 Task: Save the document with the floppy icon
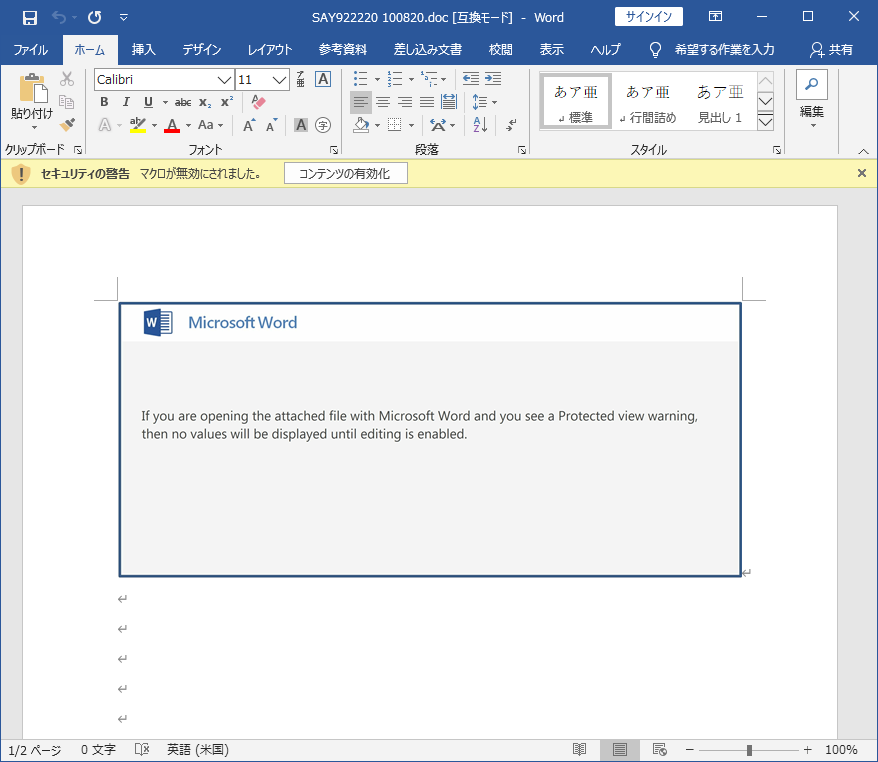(30, 17)
